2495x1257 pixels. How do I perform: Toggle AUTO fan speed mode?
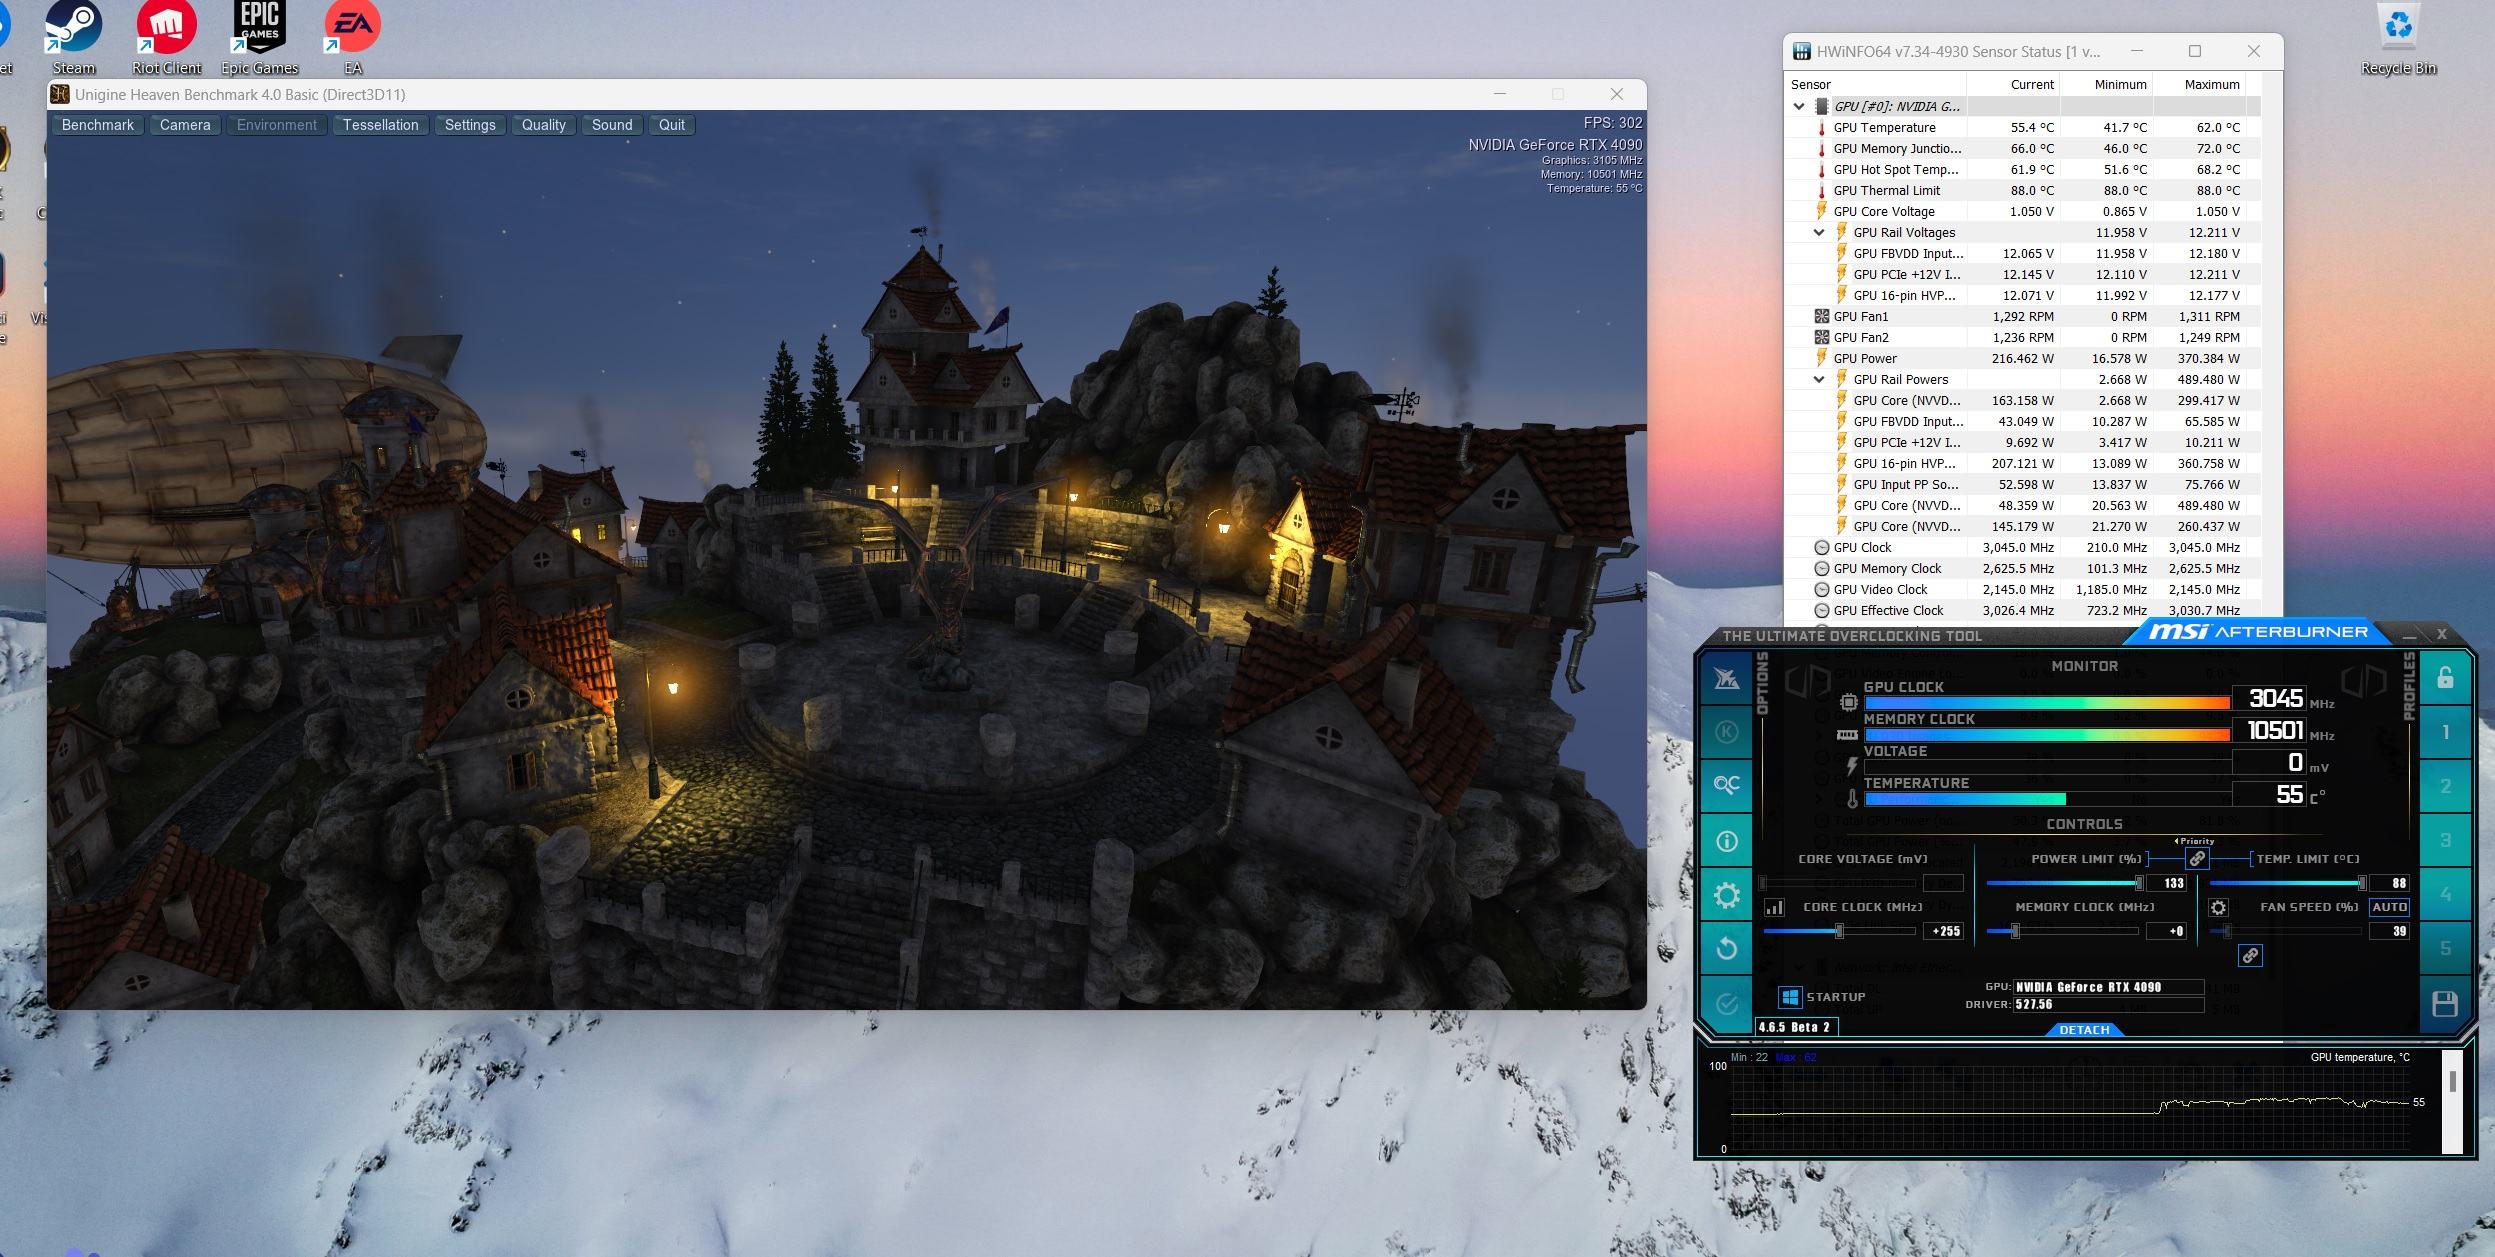(x=2389, y=907)
